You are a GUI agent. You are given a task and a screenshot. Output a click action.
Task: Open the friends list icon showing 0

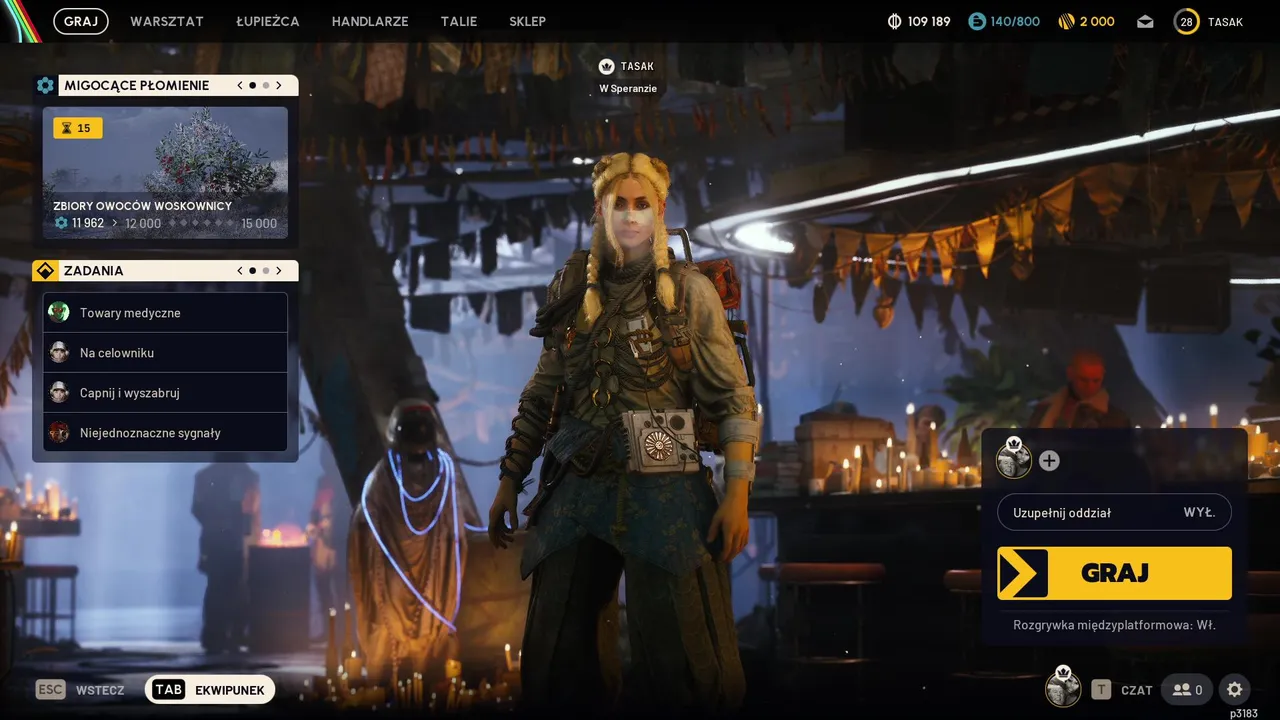(1187, 690)
